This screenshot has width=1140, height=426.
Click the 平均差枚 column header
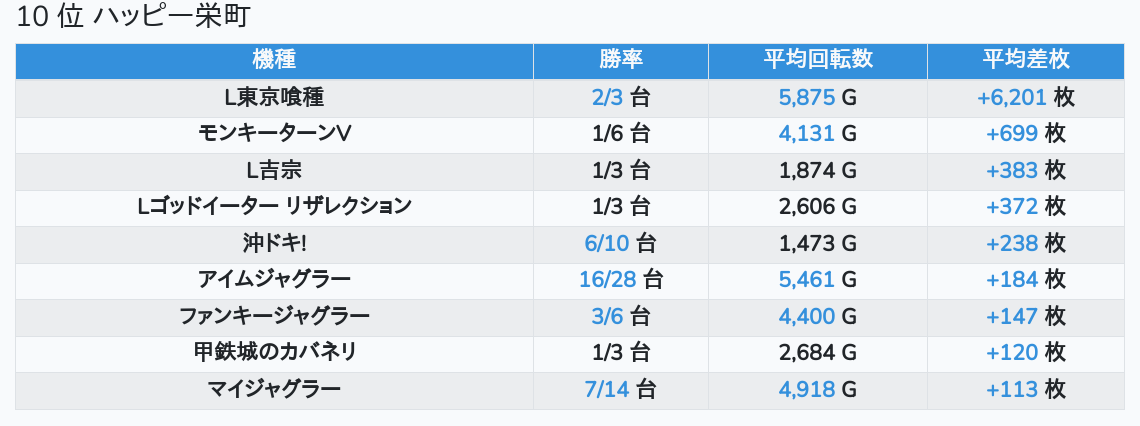point(1026,61)
